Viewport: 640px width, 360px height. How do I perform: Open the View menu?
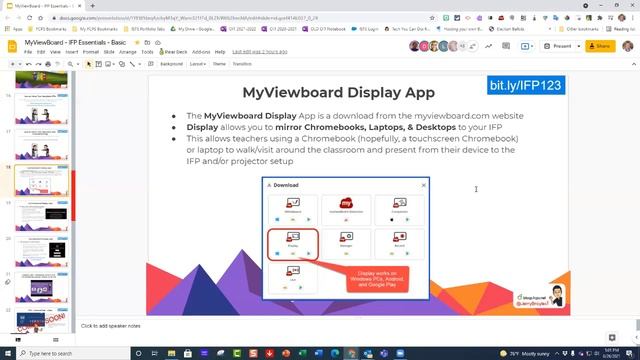(55, 52)
